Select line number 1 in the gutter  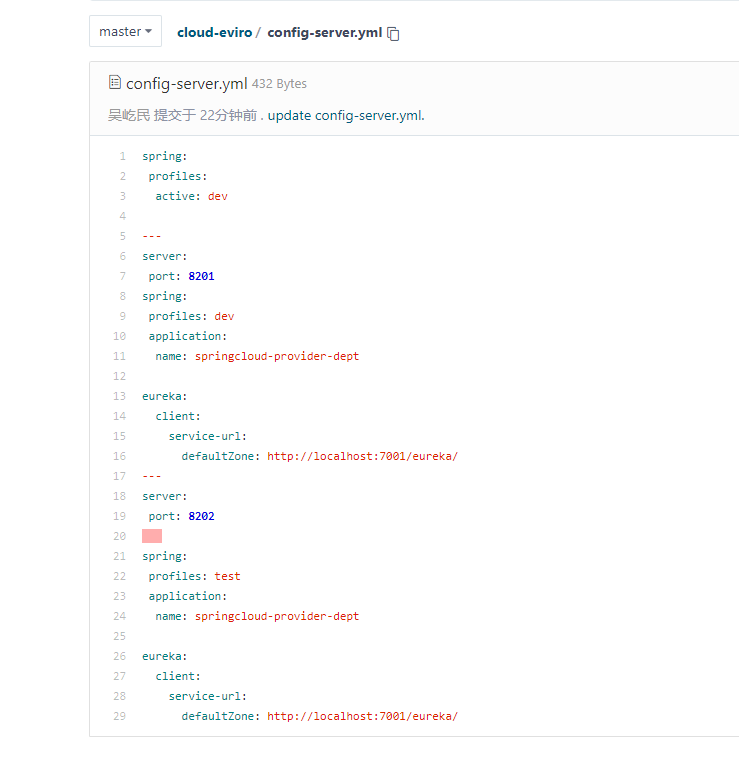coord(122,156)
